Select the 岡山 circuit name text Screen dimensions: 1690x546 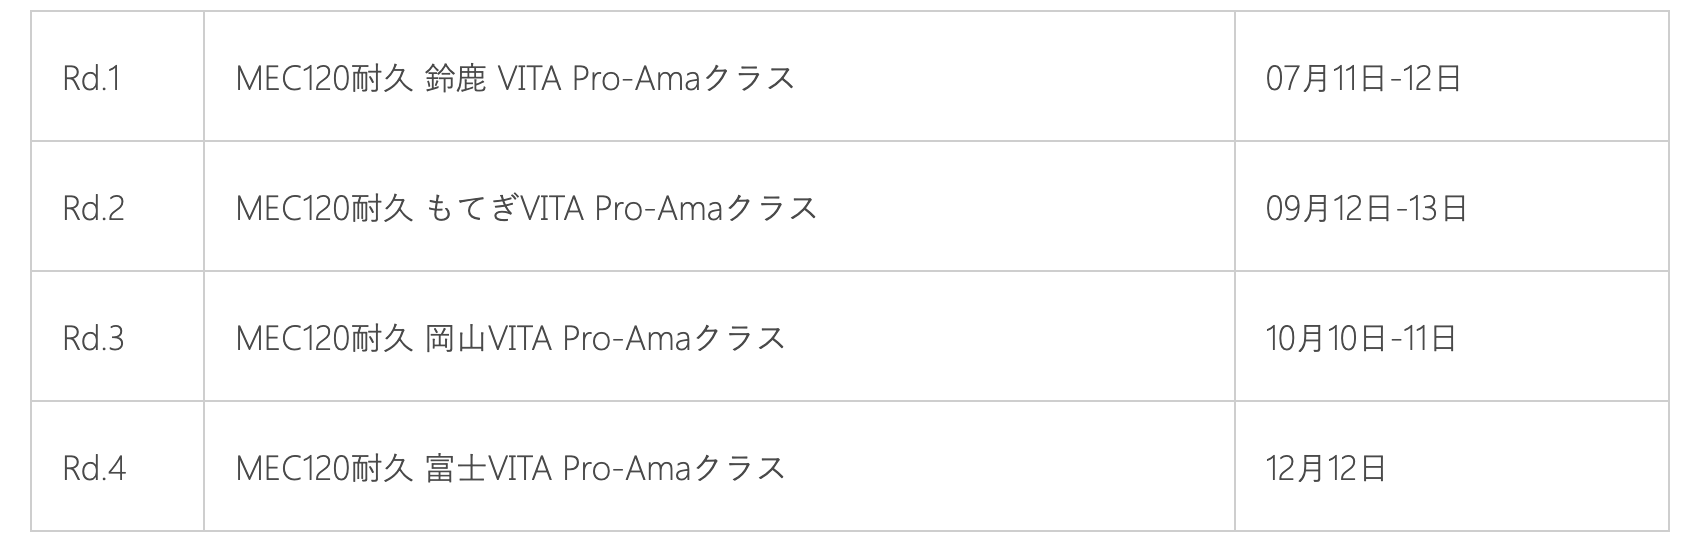(x=455, y=338)
